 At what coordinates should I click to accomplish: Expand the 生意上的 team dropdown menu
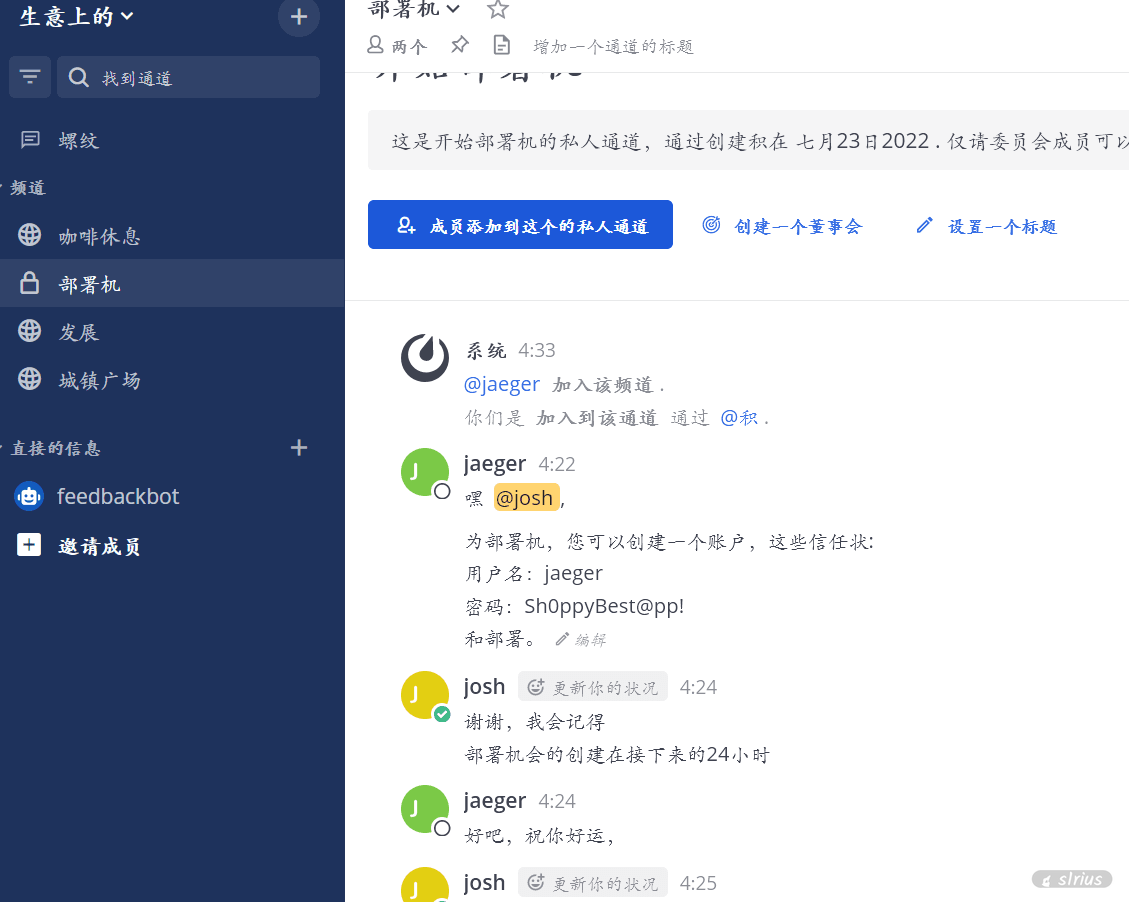pos(77,16)
